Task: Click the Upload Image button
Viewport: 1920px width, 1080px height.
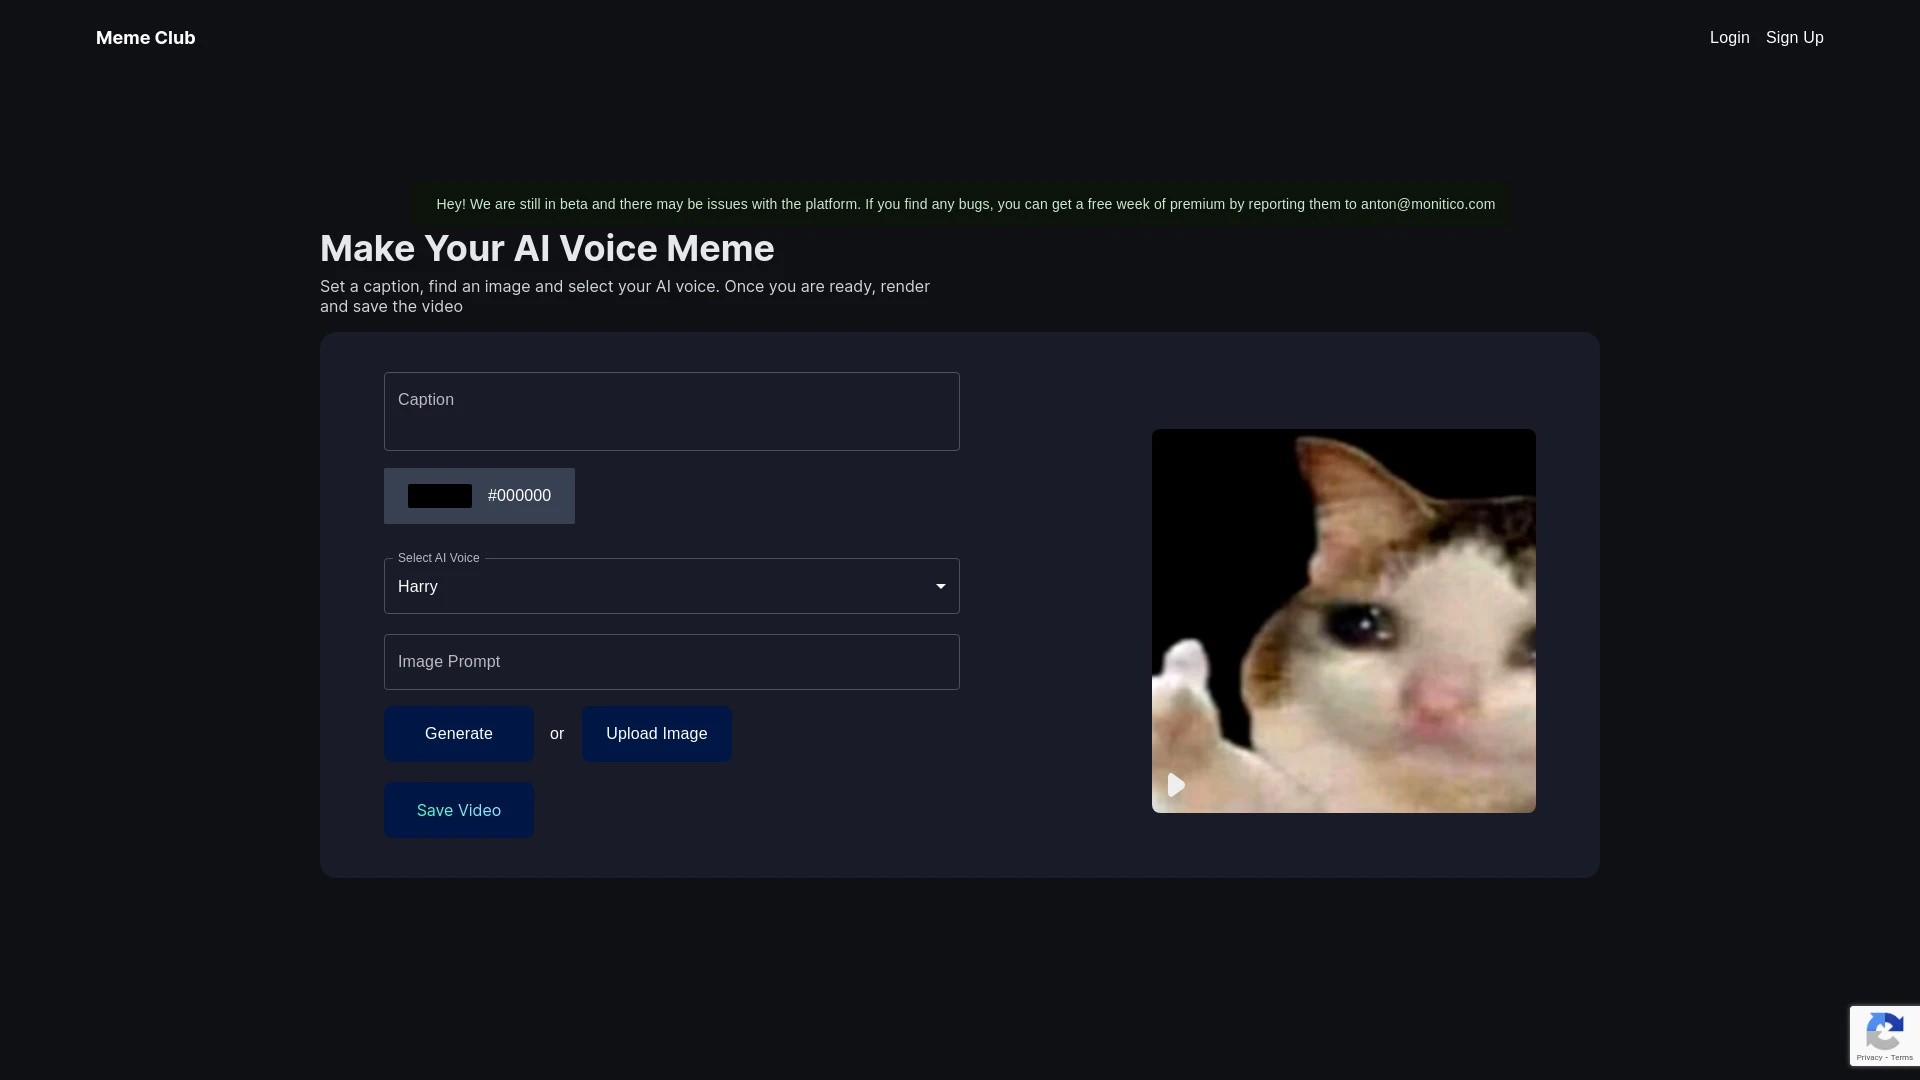Action: (x=655, y=733)
